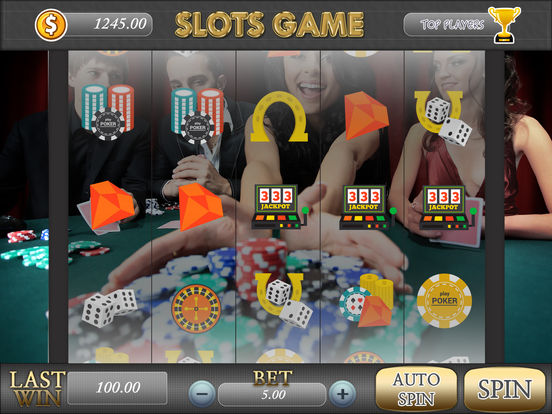
Task: Select the roulette wheel symbol in reel two
Action: click(196, 309)
